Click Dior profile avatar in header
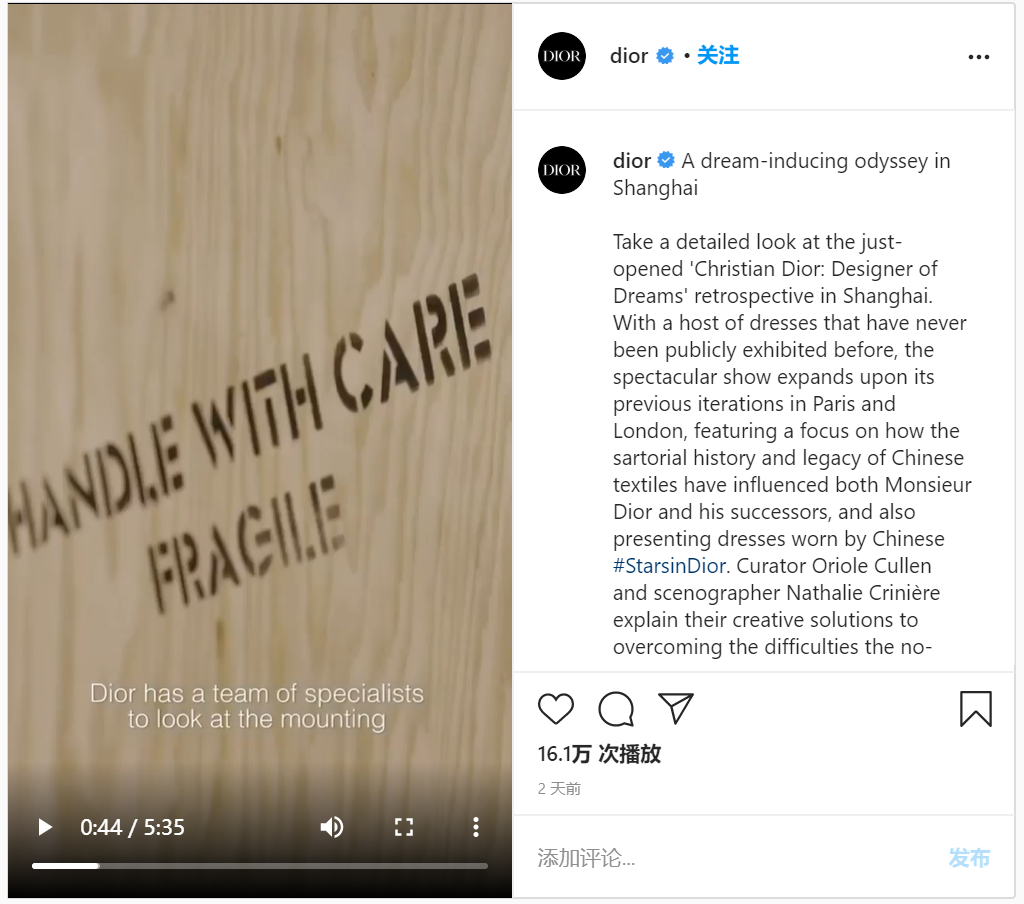1024x904 pixels. point(562,56)
